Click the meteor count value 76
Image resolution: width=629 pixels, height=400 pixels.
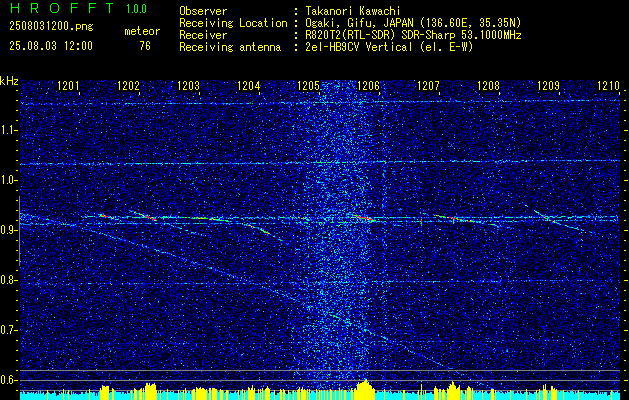point(145,46)
